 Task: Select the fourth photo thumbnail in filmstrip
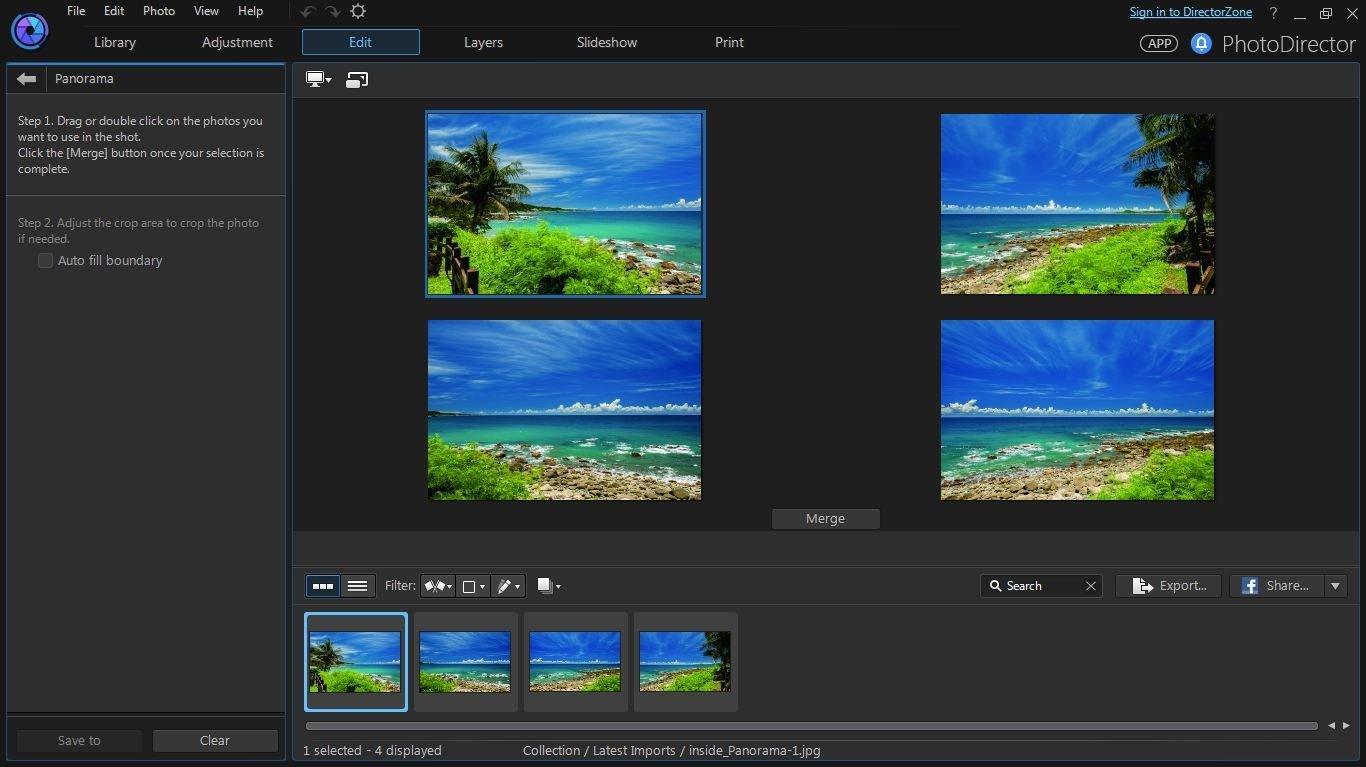coord(685,661)
